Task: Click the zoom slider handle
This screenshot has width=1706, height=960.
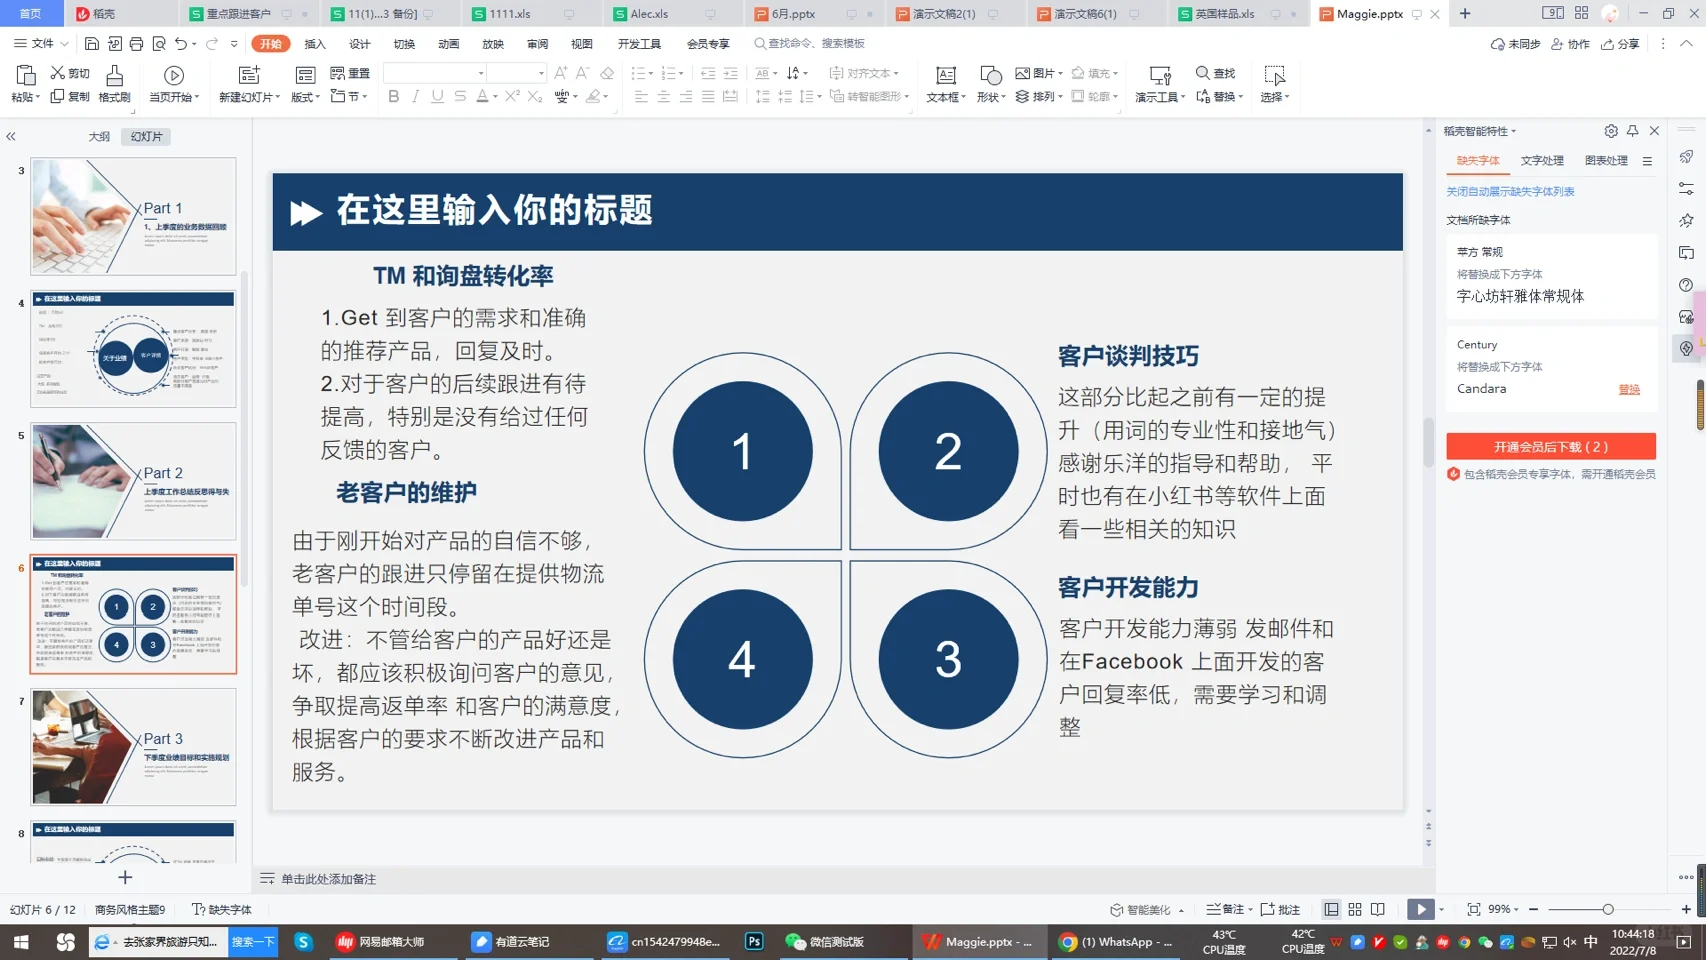Action: (1608, 909)
